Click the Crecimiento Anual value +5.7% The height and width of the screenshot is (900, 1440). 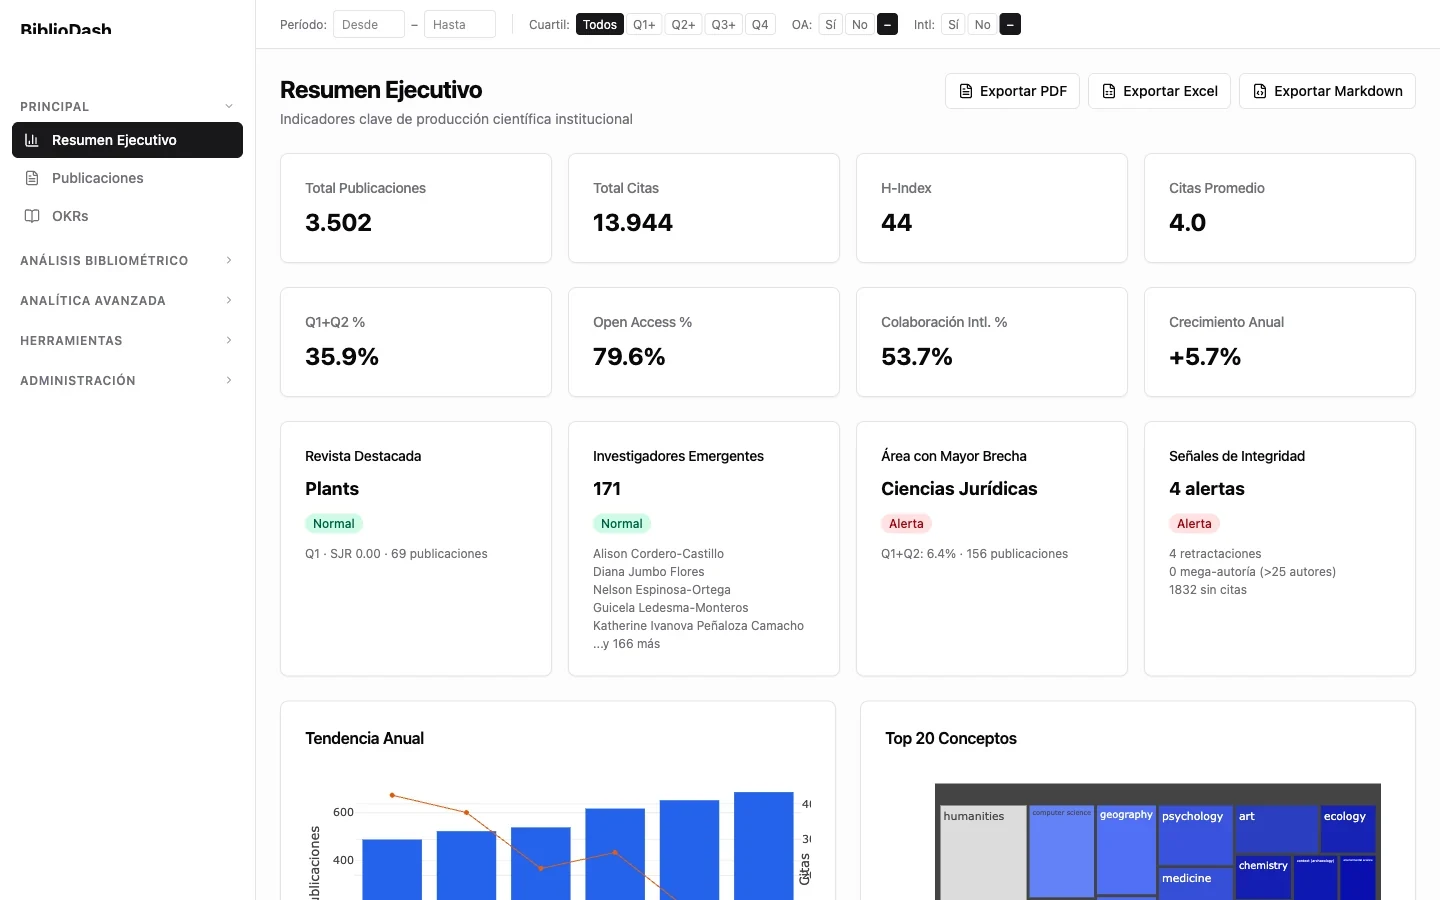point(1205,356)
